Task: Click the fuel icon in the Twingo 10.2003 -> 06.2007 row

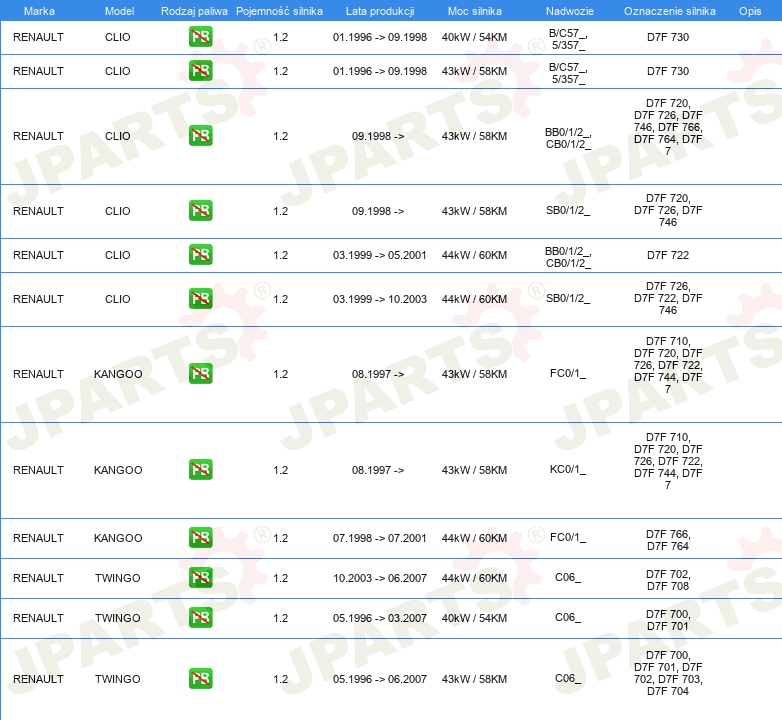Action: [x=200, y=577]
